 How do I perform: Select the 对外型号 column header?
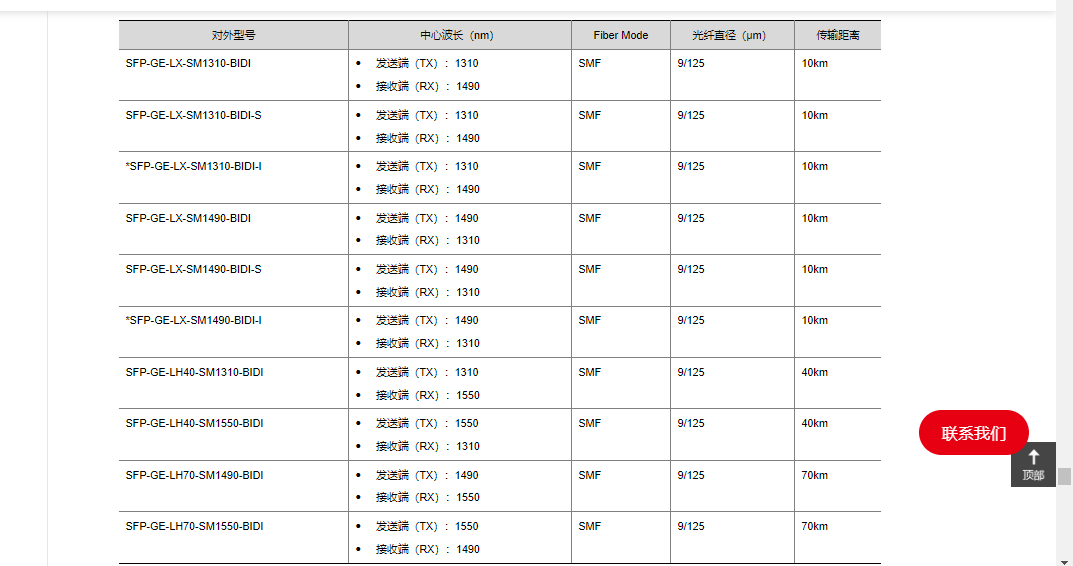pos(233,35)
